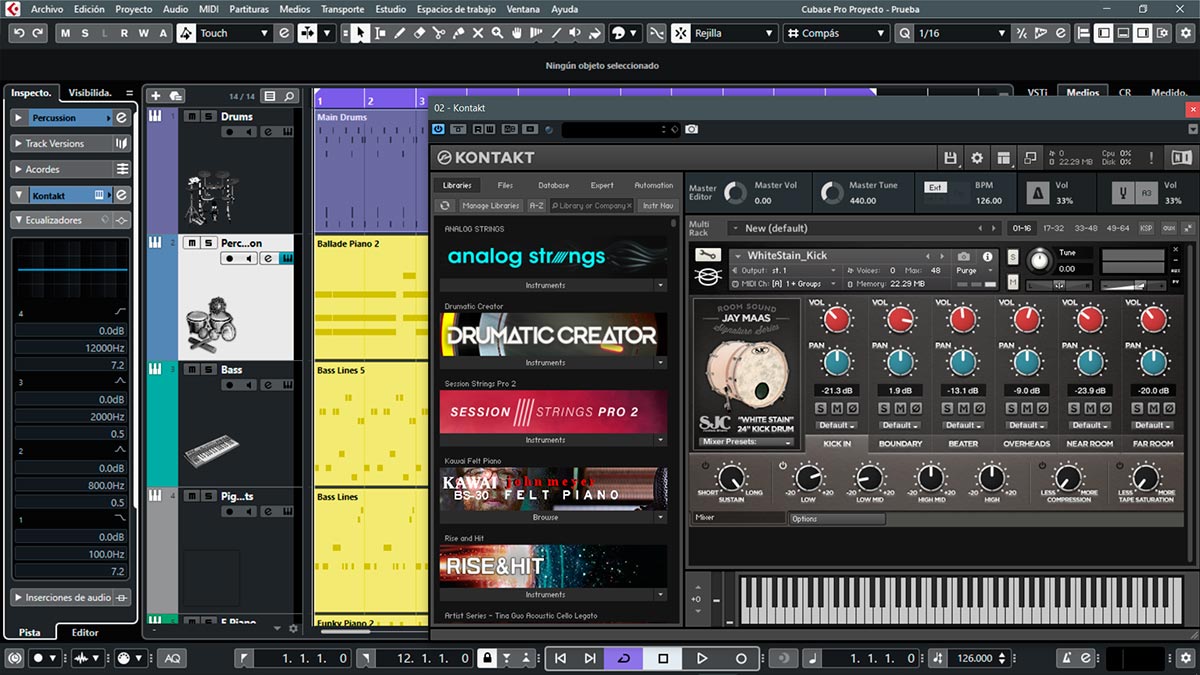Click the Master Vol knob in Kontakt
Viewport: 1200px width, 675px height.
pyautogui.click(x=735, y=192)
